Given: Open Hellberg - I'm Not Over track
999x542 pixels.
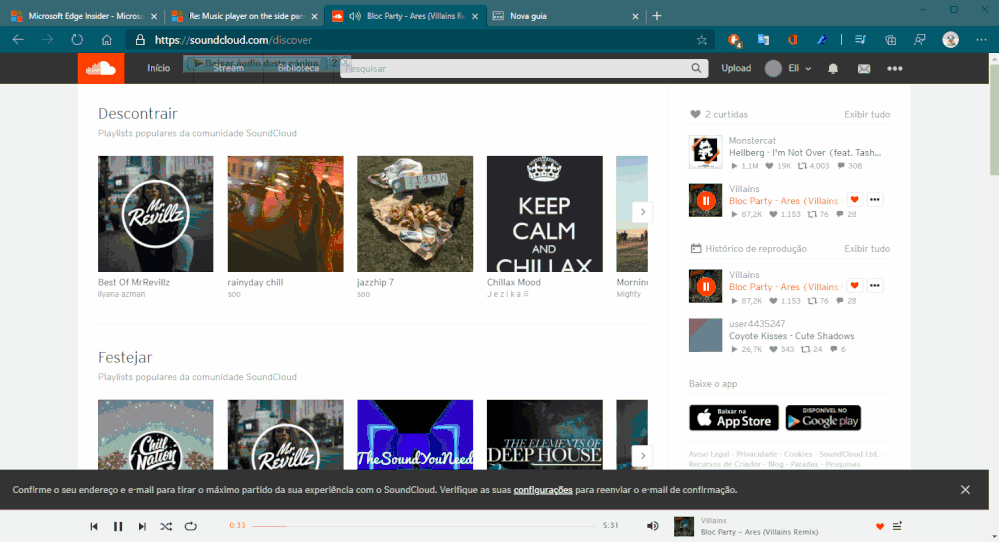Looking at the screenshot, I should point(805,153).
